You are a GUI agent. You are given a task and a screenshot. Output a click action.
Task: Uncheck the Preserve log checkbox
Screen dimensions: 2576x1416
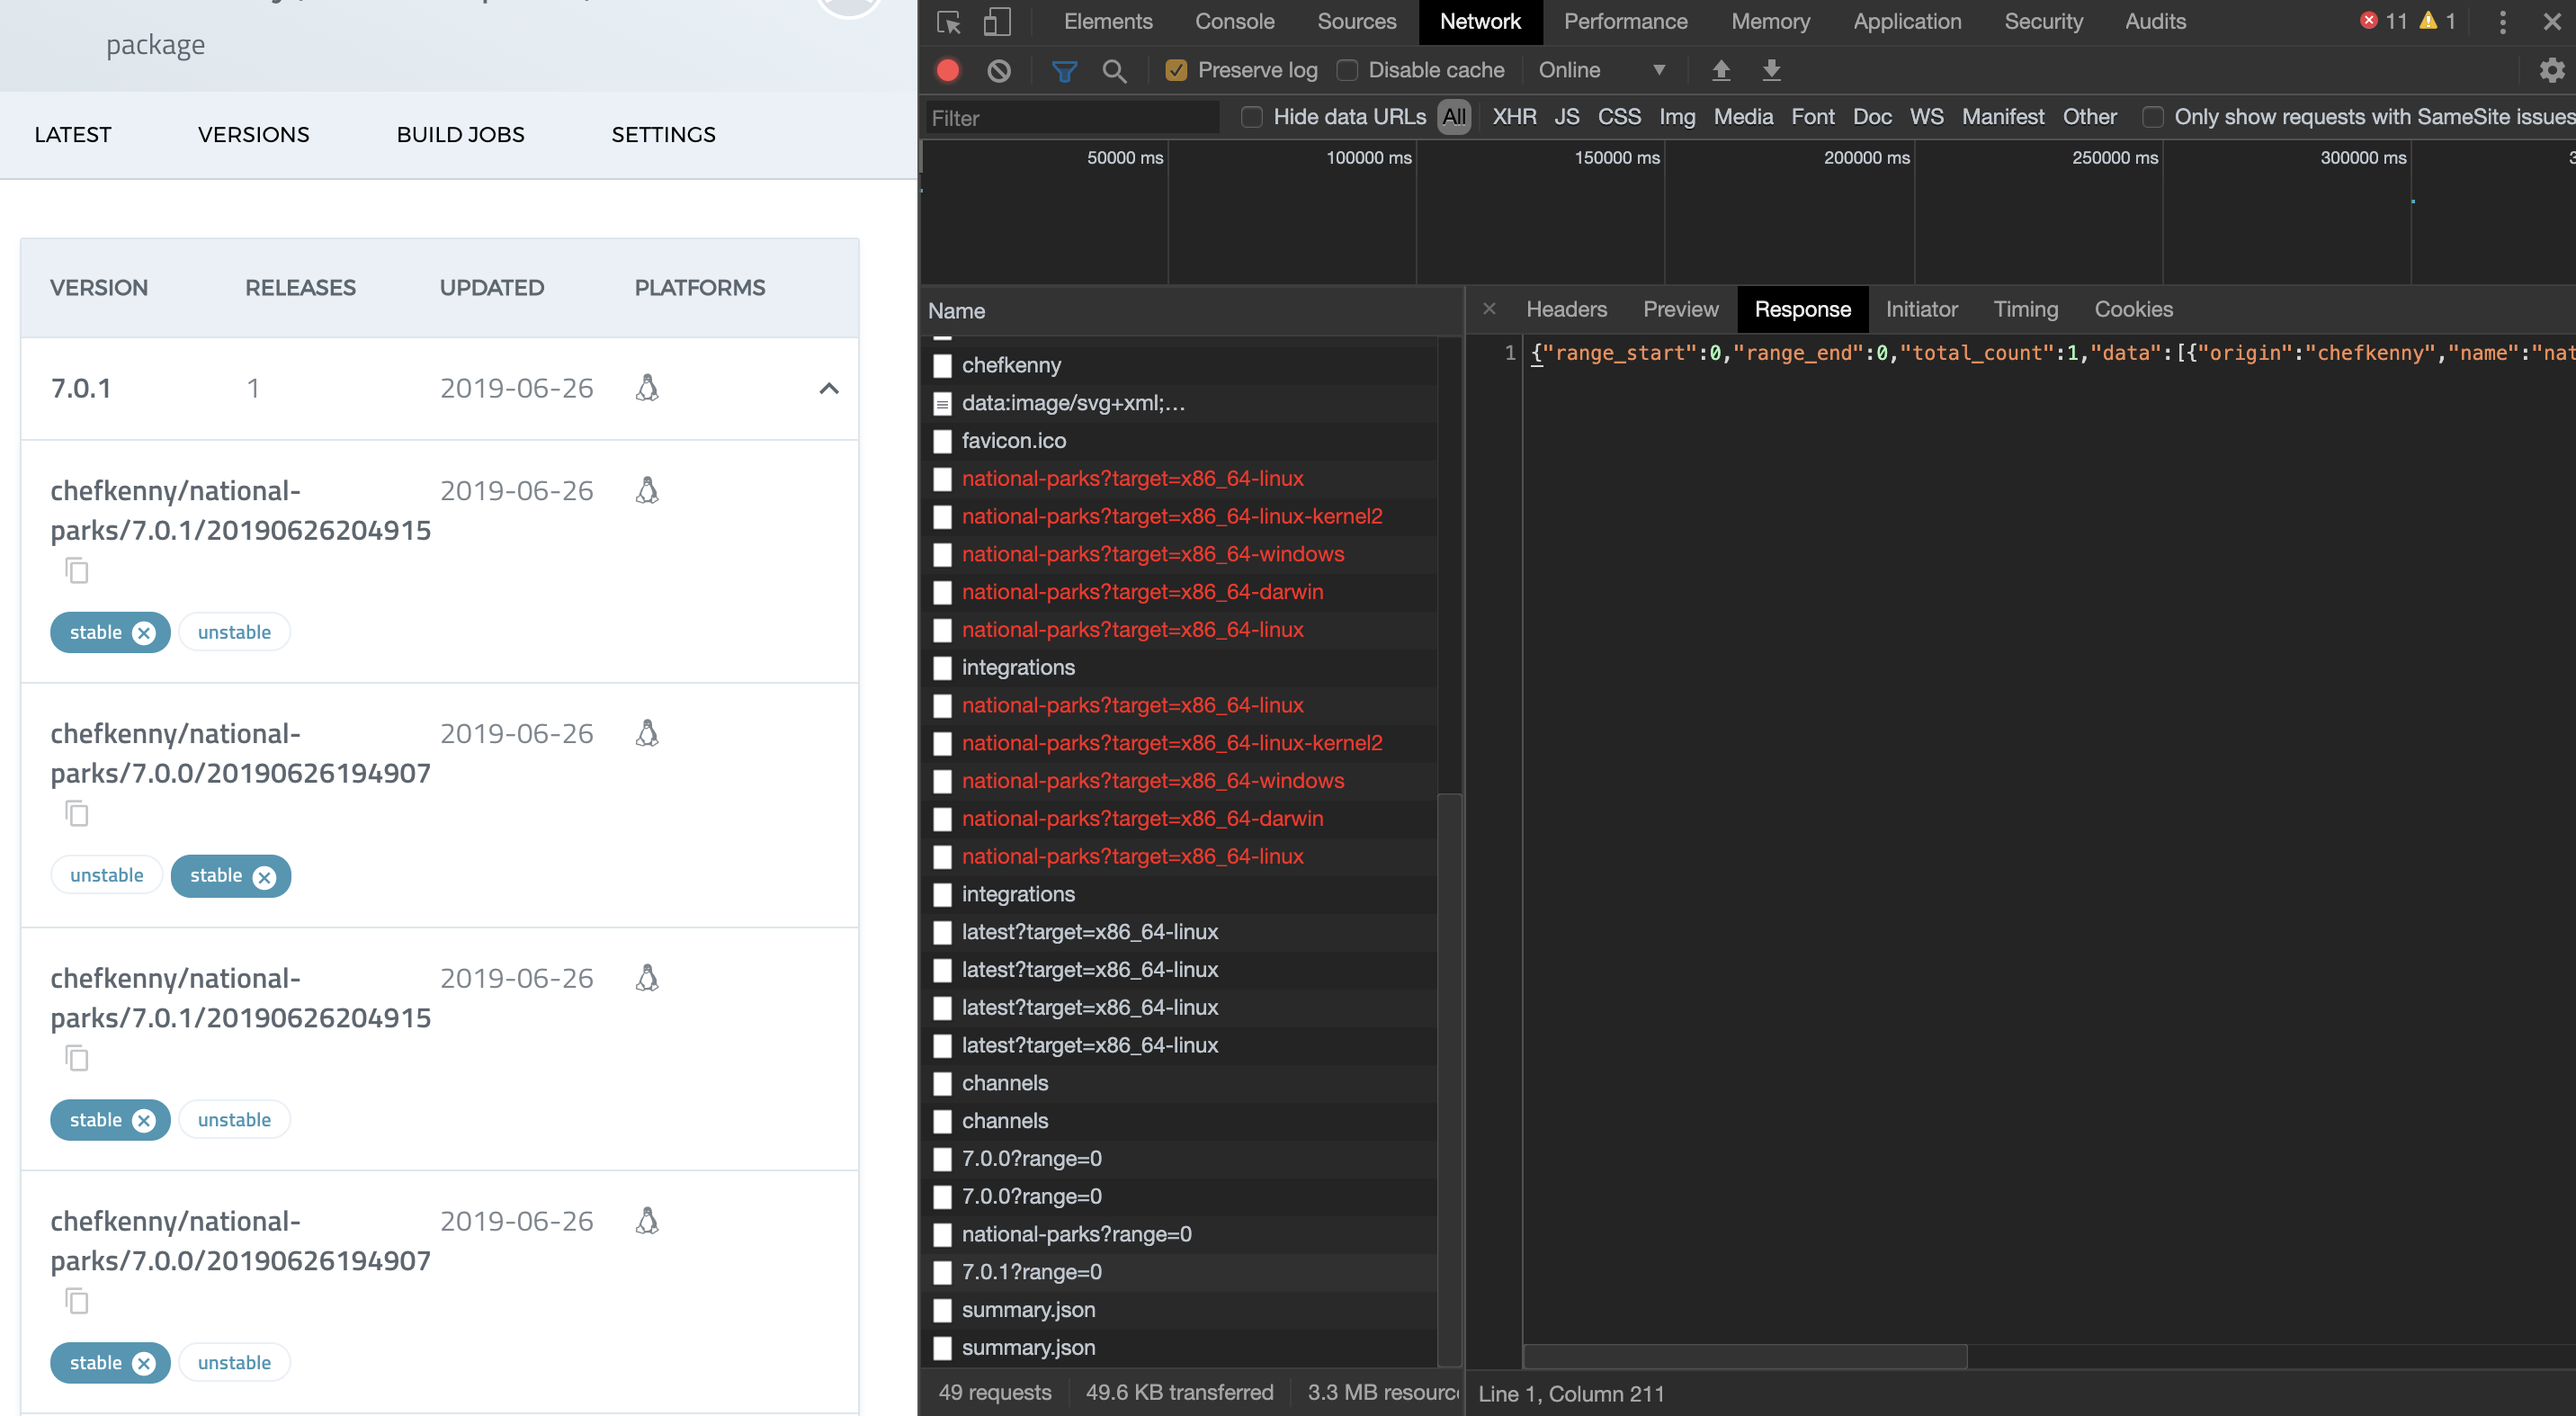point(1176,70)
